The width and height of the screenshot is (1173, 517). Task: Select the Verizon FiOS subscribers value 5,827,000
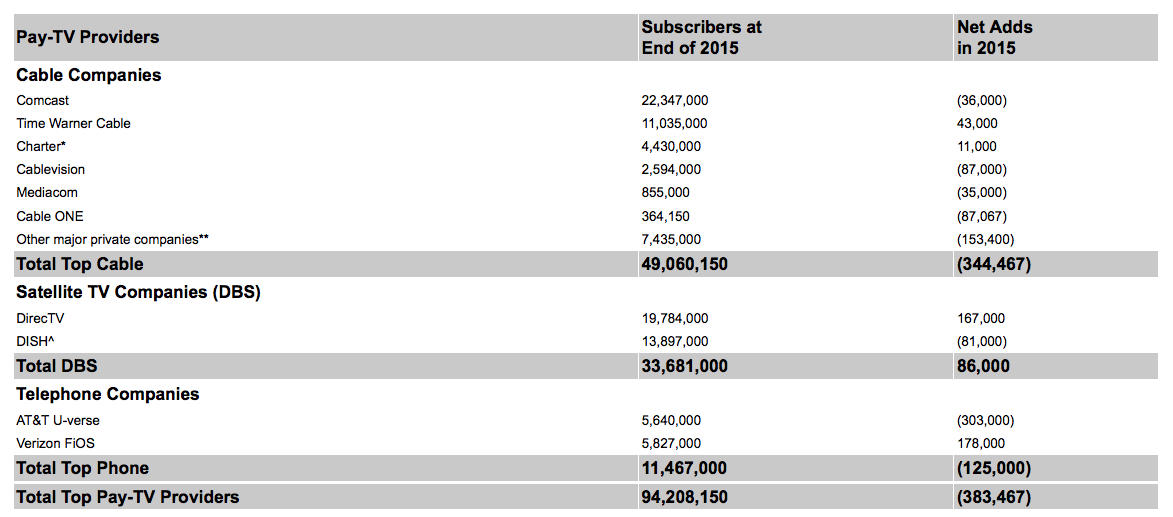(x=671, y=444)
